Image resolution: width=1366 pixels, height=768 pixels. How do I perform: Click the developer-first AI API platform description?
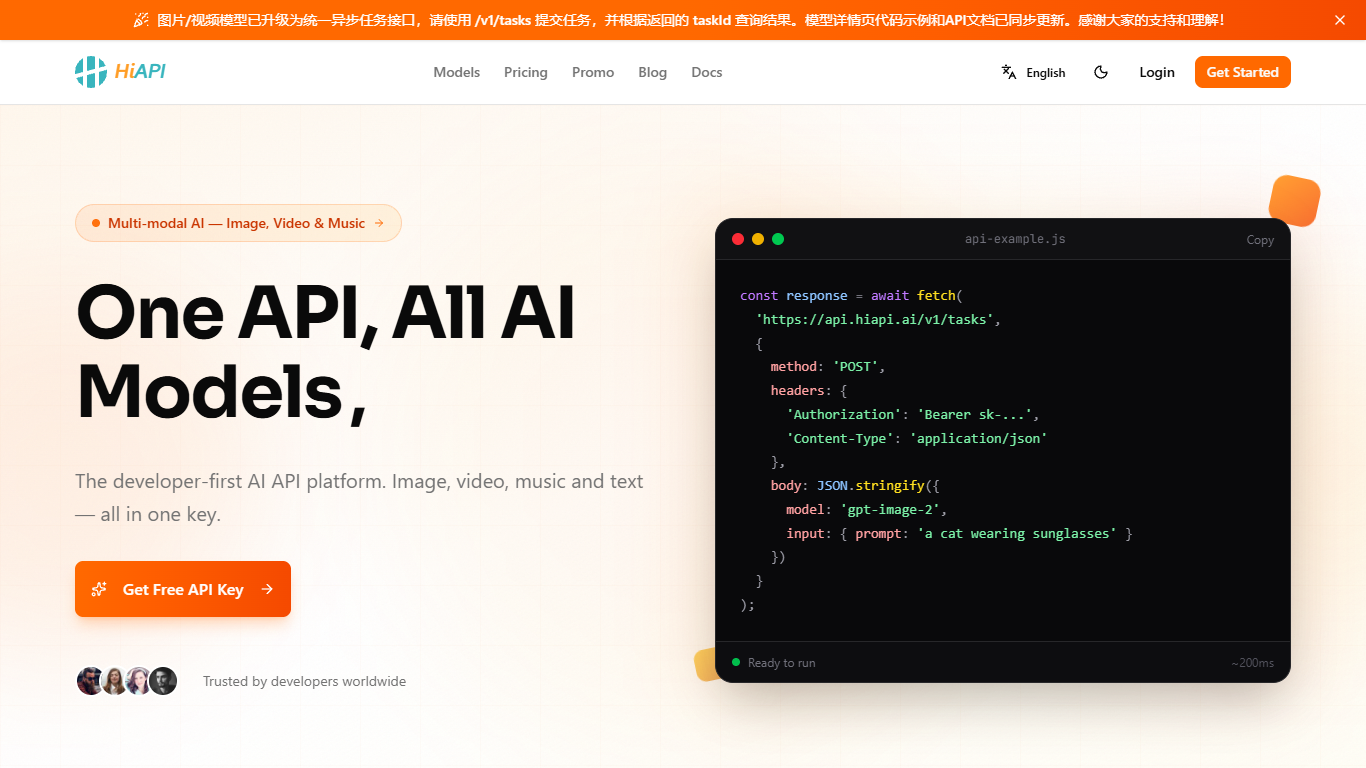(x=359, y=498)
